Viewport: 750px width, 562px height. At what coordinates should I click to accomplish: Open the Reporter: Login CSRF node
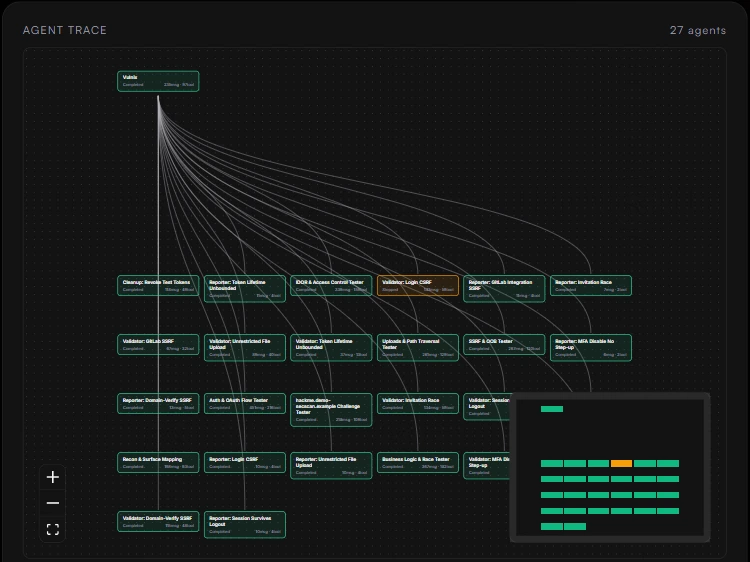pos(245,463)
